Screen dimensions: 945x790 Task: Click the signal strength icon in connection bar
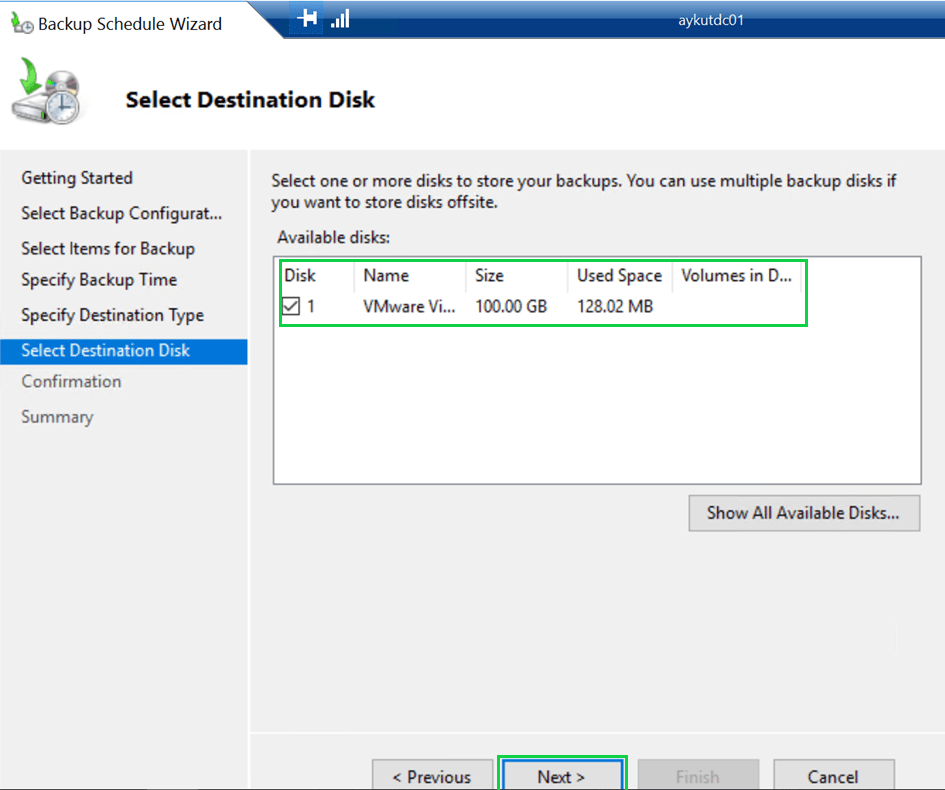click(340, 19)
